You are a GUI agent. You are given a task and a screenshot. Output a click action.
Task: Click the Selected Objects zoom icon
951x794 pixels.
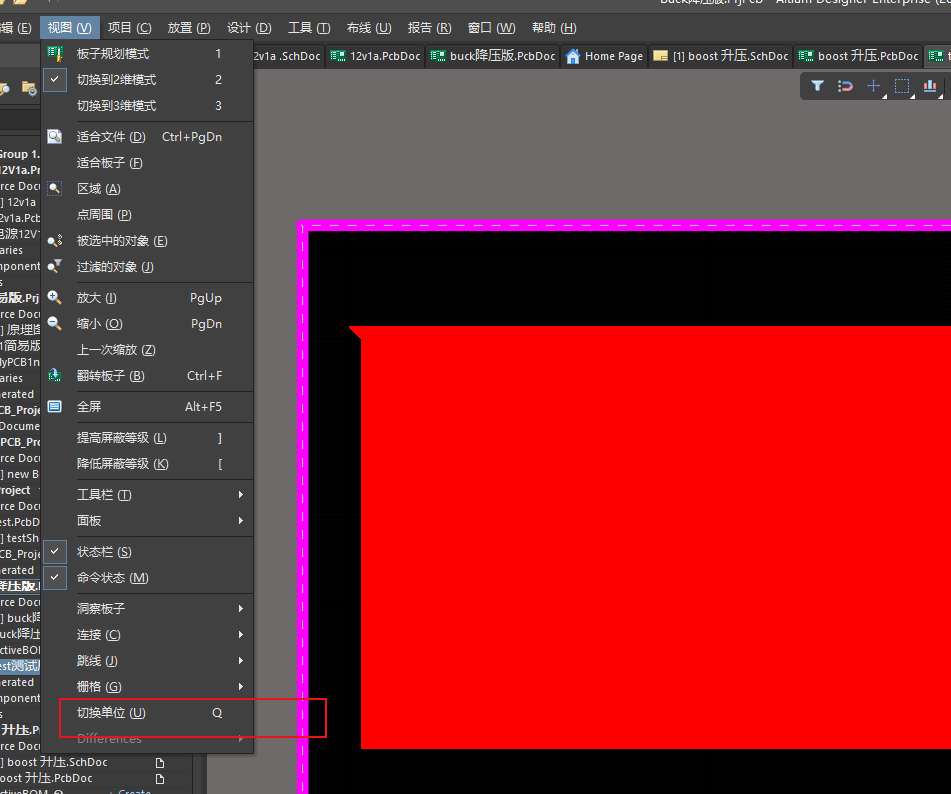55,241
